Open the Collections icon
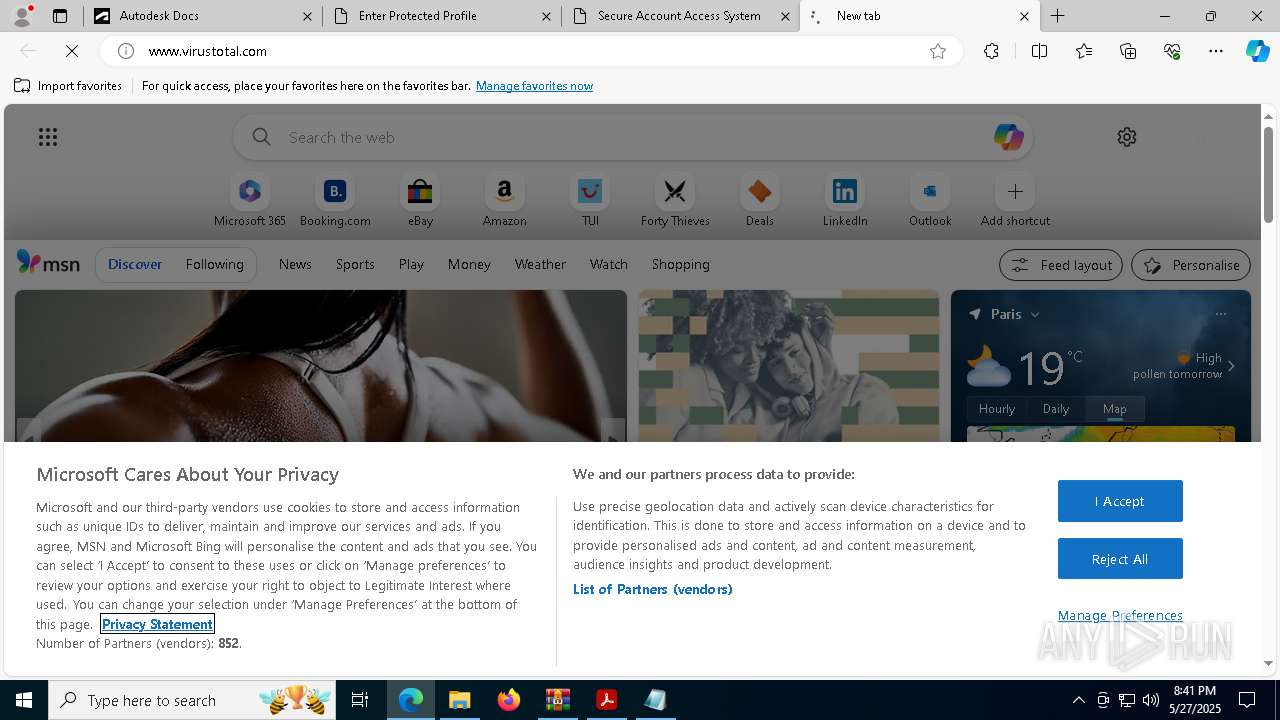This screenshot has height=720, width=1280. [1128, 51]
